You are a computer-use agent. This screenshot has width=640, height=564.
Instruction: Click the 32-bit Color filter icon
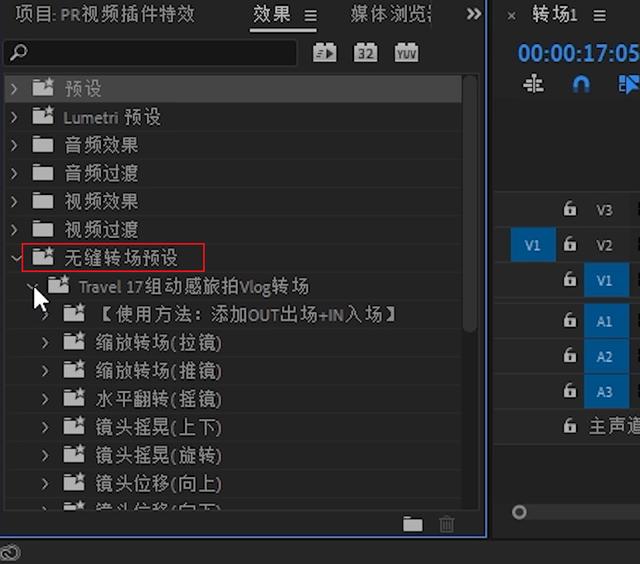click(365, 53)
